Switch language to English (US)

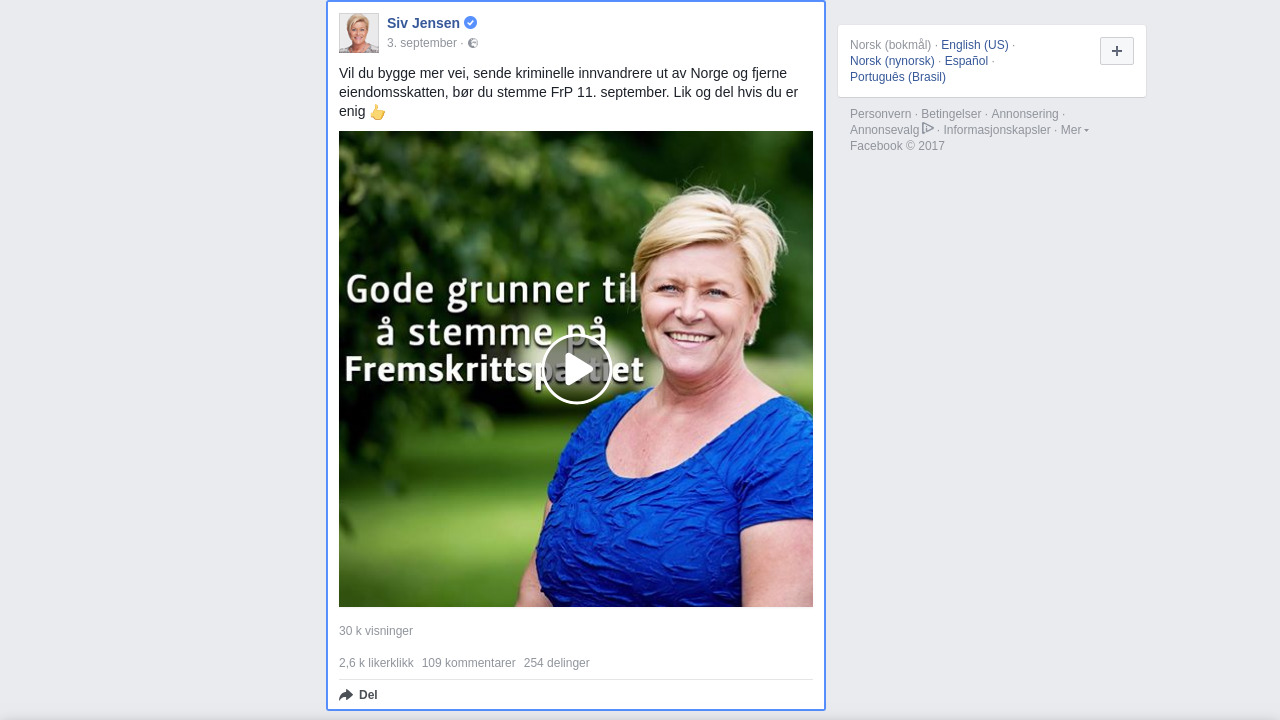tap(975, 45)
